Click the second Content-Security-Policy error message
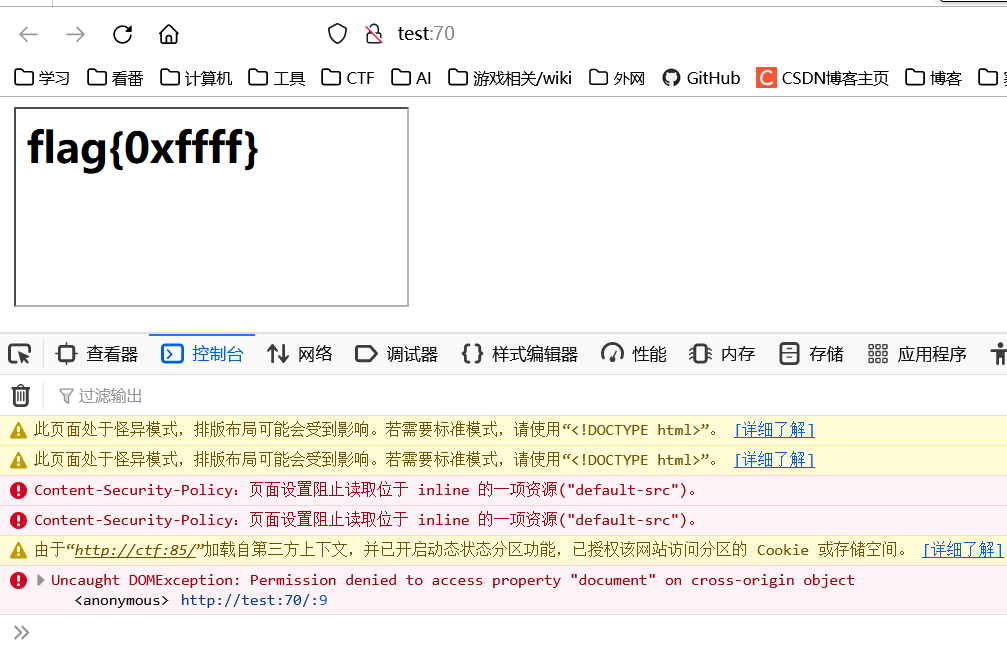The height and width of the screenshot is (656, 1007). 365,520
